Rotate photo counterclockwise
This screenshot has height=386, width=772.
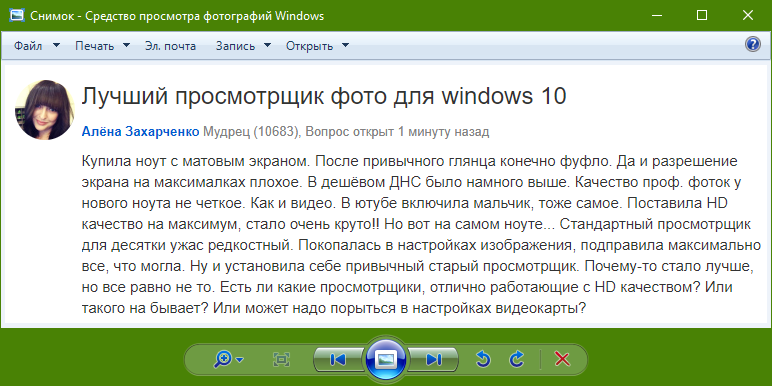483,359
